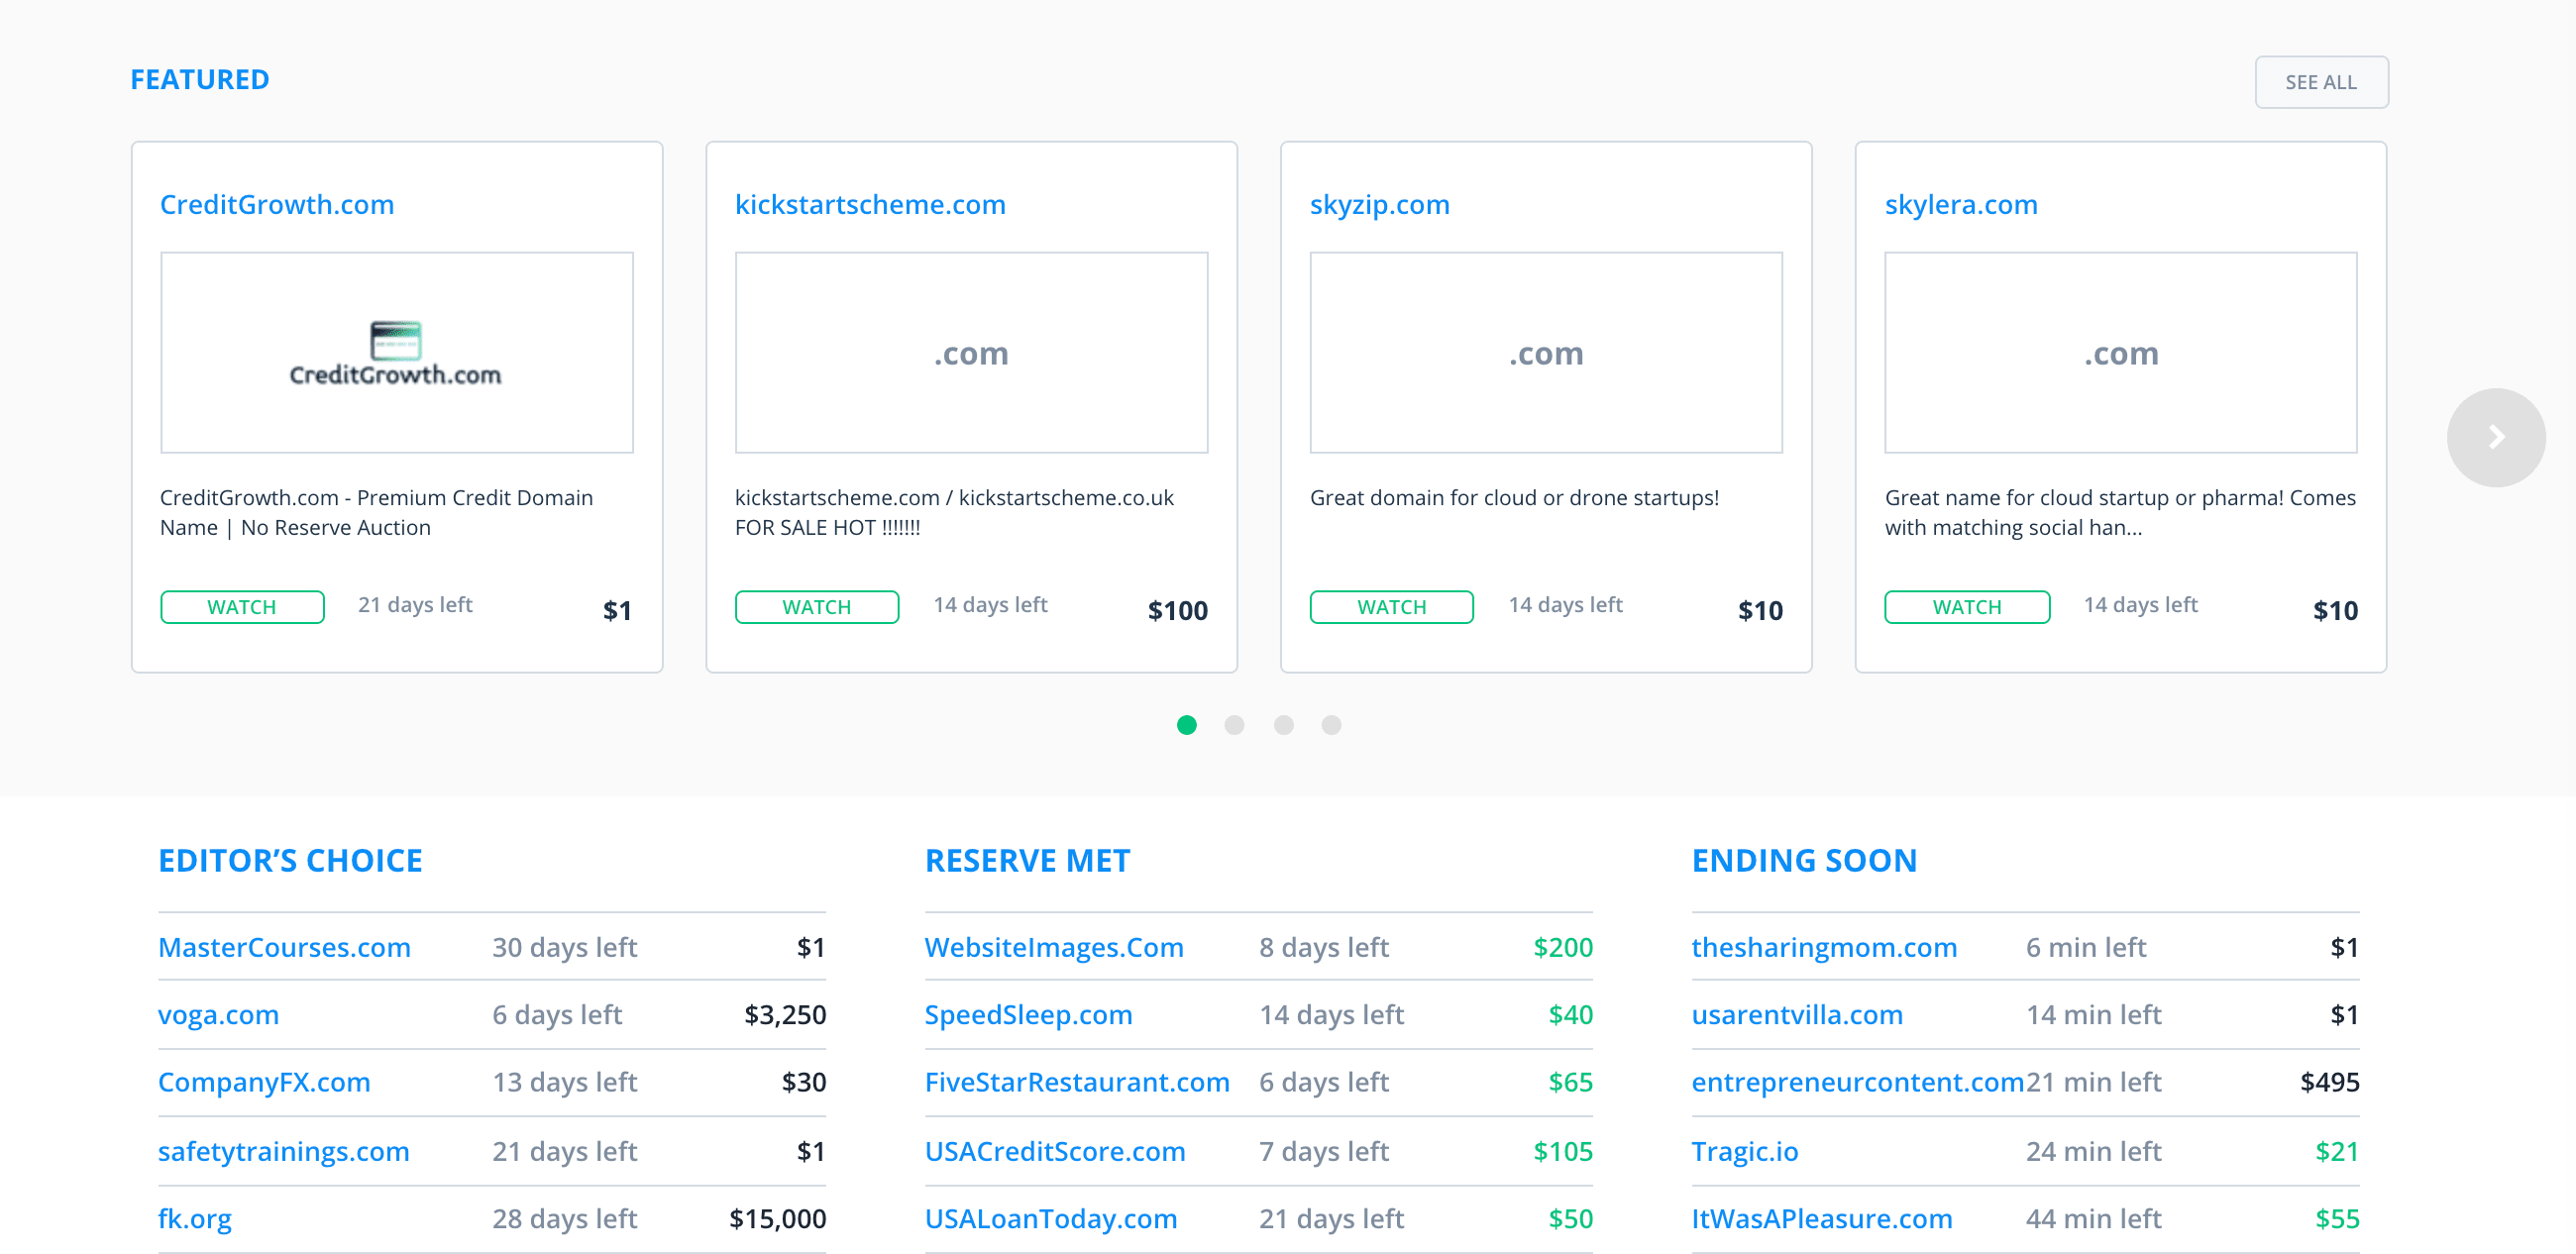This screenshot has width=2576, height=1254.
Task: Open WebsiteImages.Com from Reserve Met
Action: (1055, 947)
